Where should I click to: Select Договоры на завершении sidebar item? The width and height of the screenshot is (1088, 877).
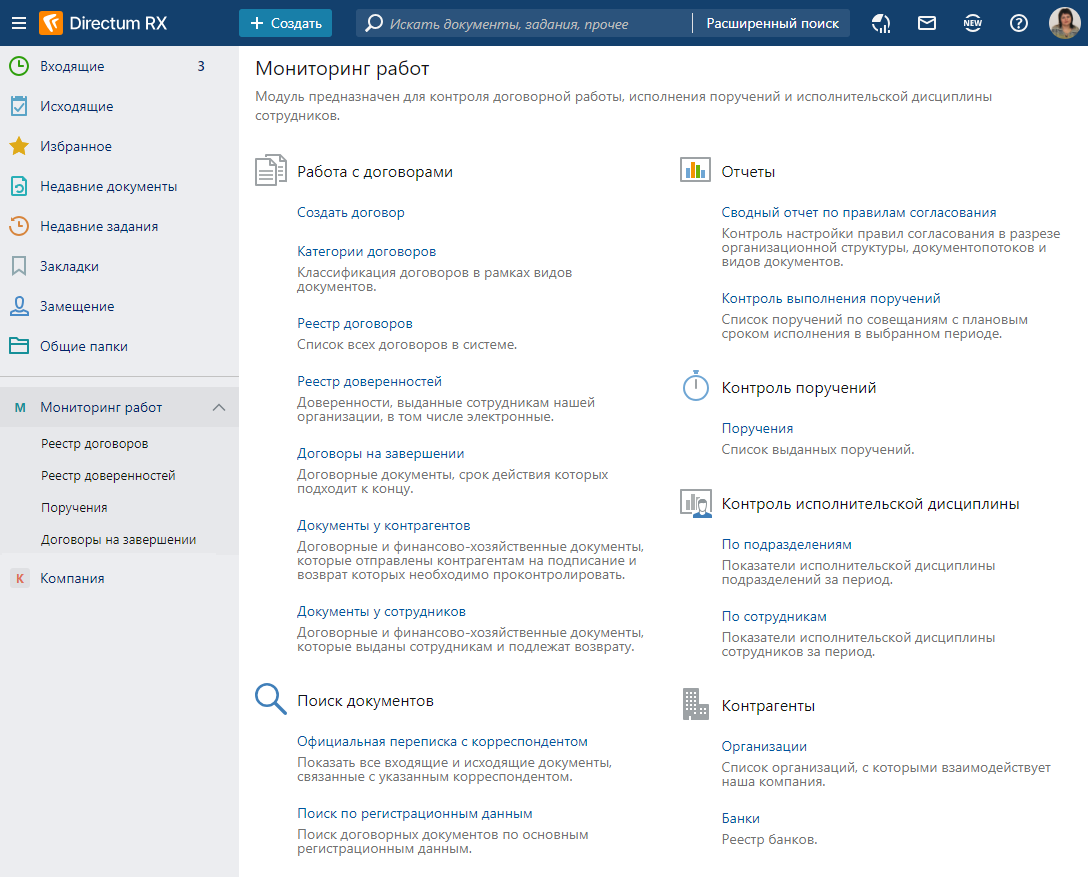point(118,540)
